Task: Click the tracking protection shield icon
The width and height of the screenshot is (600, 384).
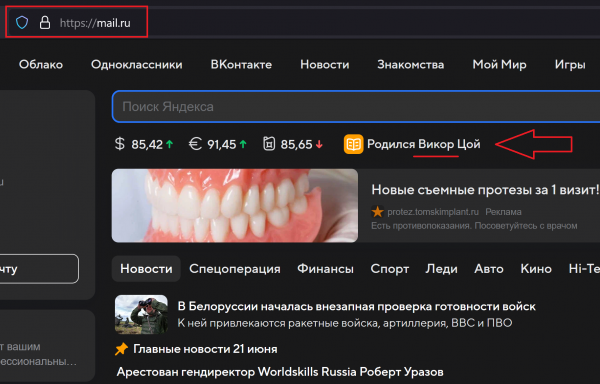Action: point(22,23)
